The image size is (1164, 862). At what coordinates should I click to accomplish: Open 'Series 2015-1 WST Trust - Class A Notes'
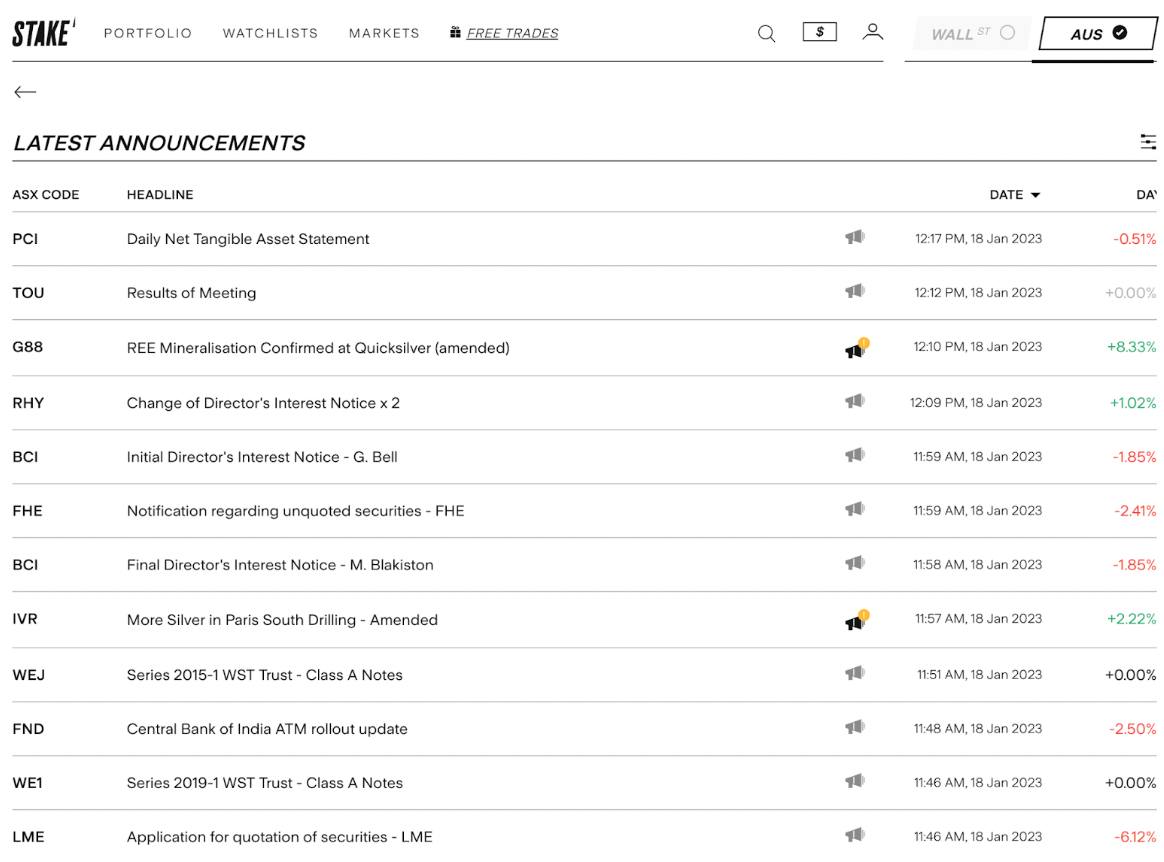pyautogui.click(x=265, y=675)
